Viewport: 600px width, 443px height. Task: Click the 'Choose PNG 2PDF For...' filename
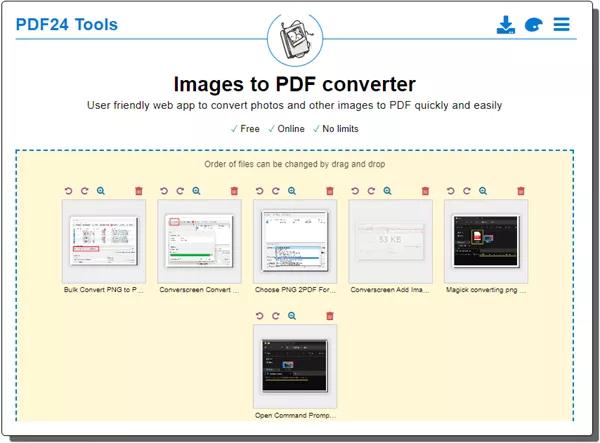tap(295, 290)
